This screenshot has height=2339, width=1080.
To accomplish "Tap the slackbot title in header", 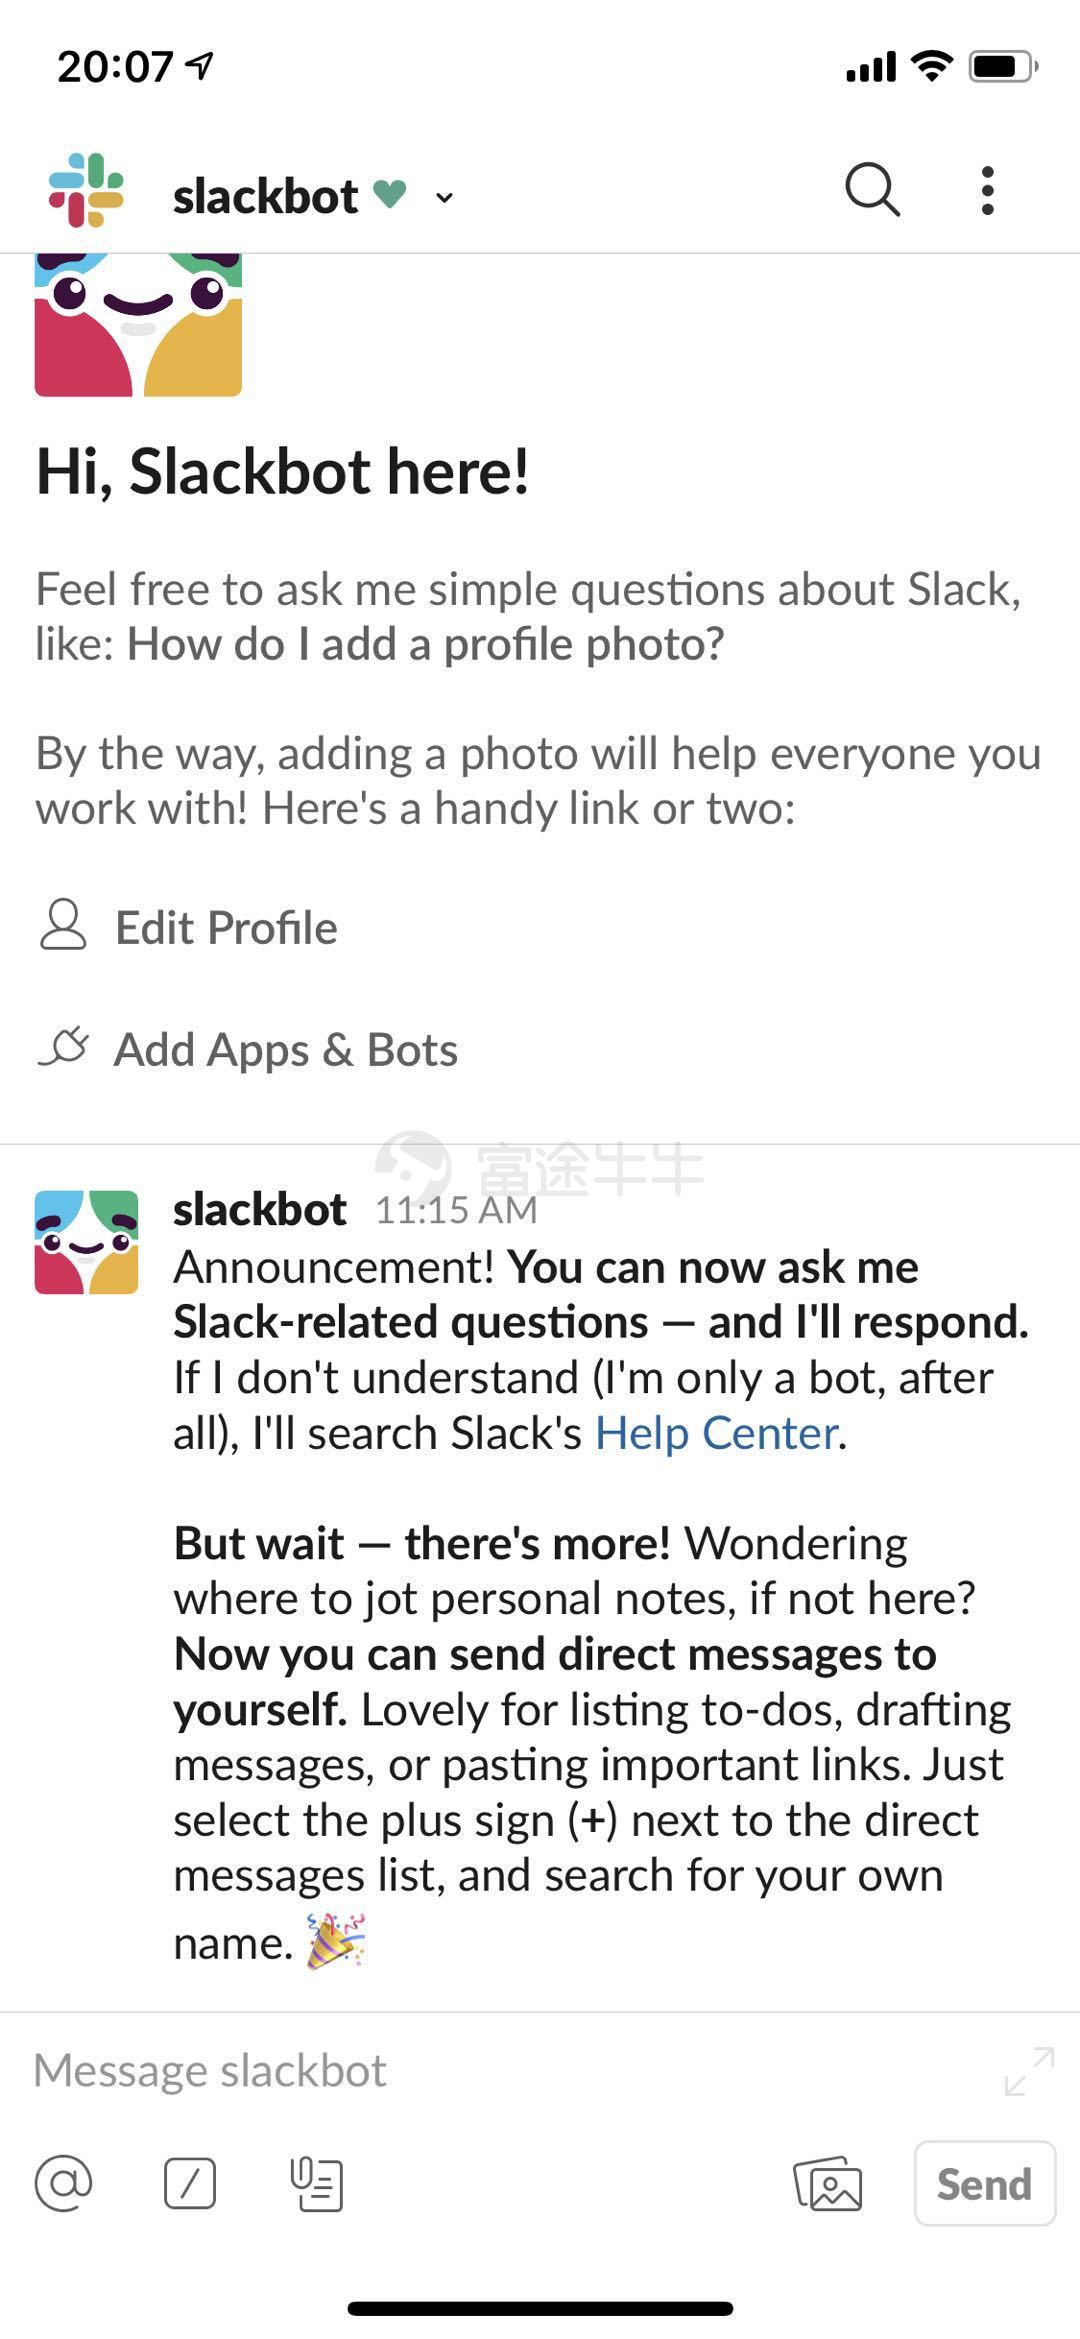I will [x=265, y=196].
